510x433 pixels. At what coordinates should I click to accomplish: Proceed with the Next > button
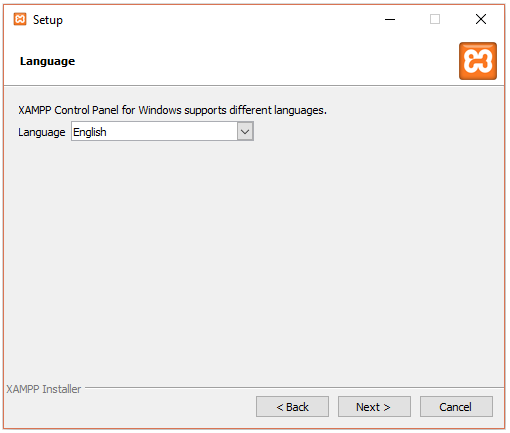pyautogui.click(x=374, y=407)
